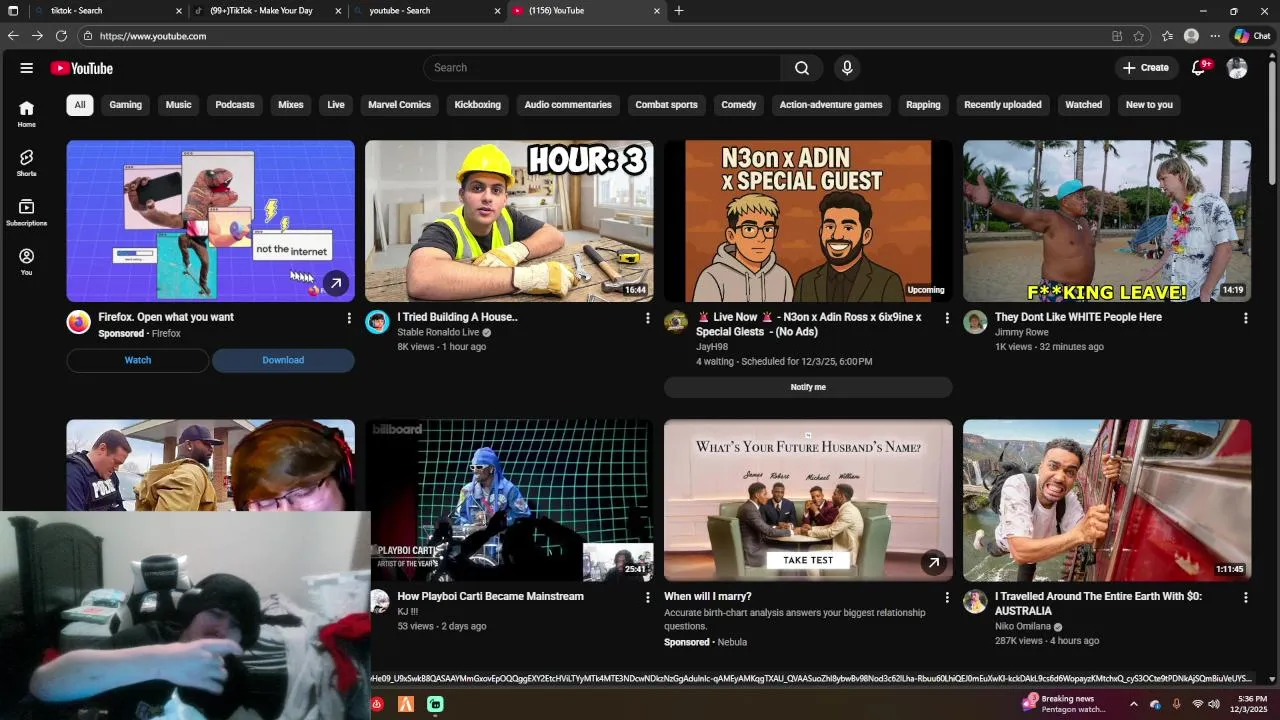Click the Firefox ad avatar
This screenshot has height=720, width=1280.
tap(78, 322)
